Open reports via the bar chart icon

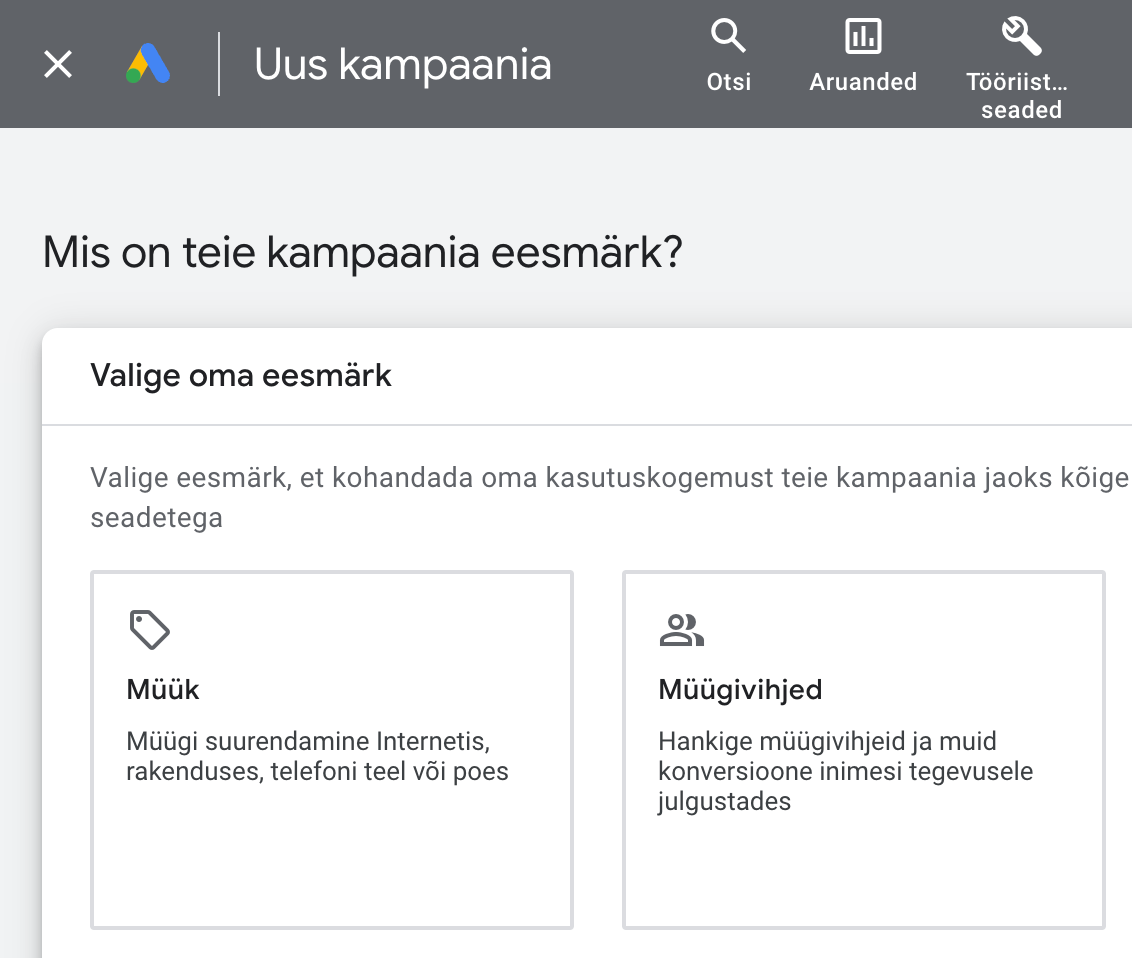tap(862, 38)
